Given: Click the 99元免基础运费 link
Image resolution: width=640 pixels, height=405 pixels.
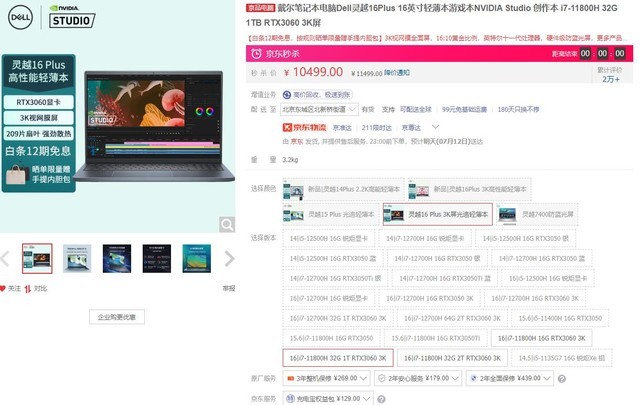Looking at the screenshot, I should (464, 109).
